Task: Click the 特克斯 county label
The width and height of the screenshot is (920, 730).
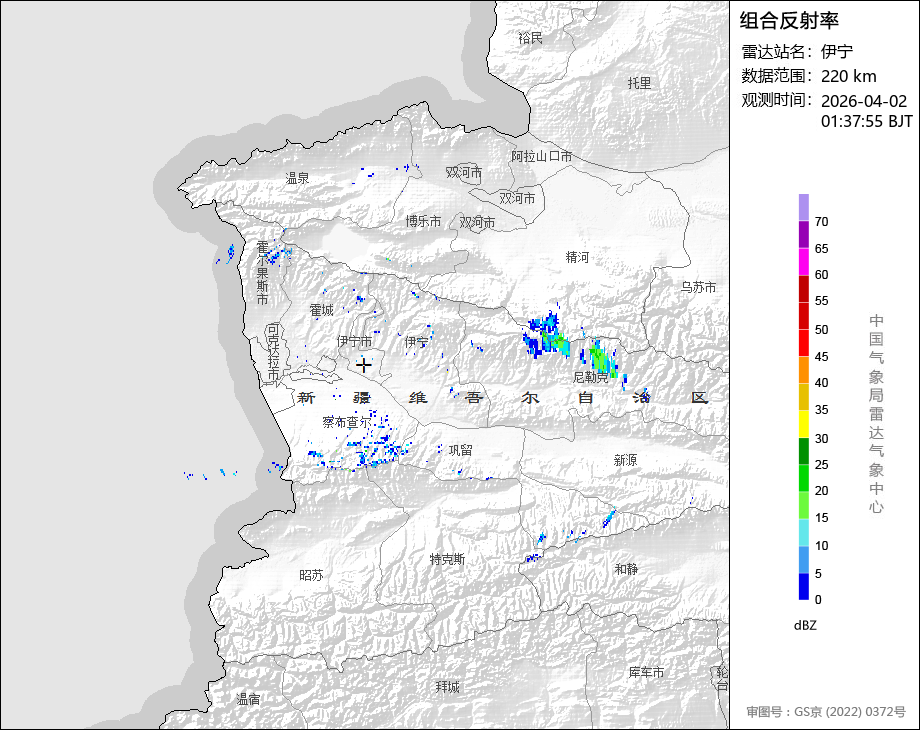Action: coord(448,559)
